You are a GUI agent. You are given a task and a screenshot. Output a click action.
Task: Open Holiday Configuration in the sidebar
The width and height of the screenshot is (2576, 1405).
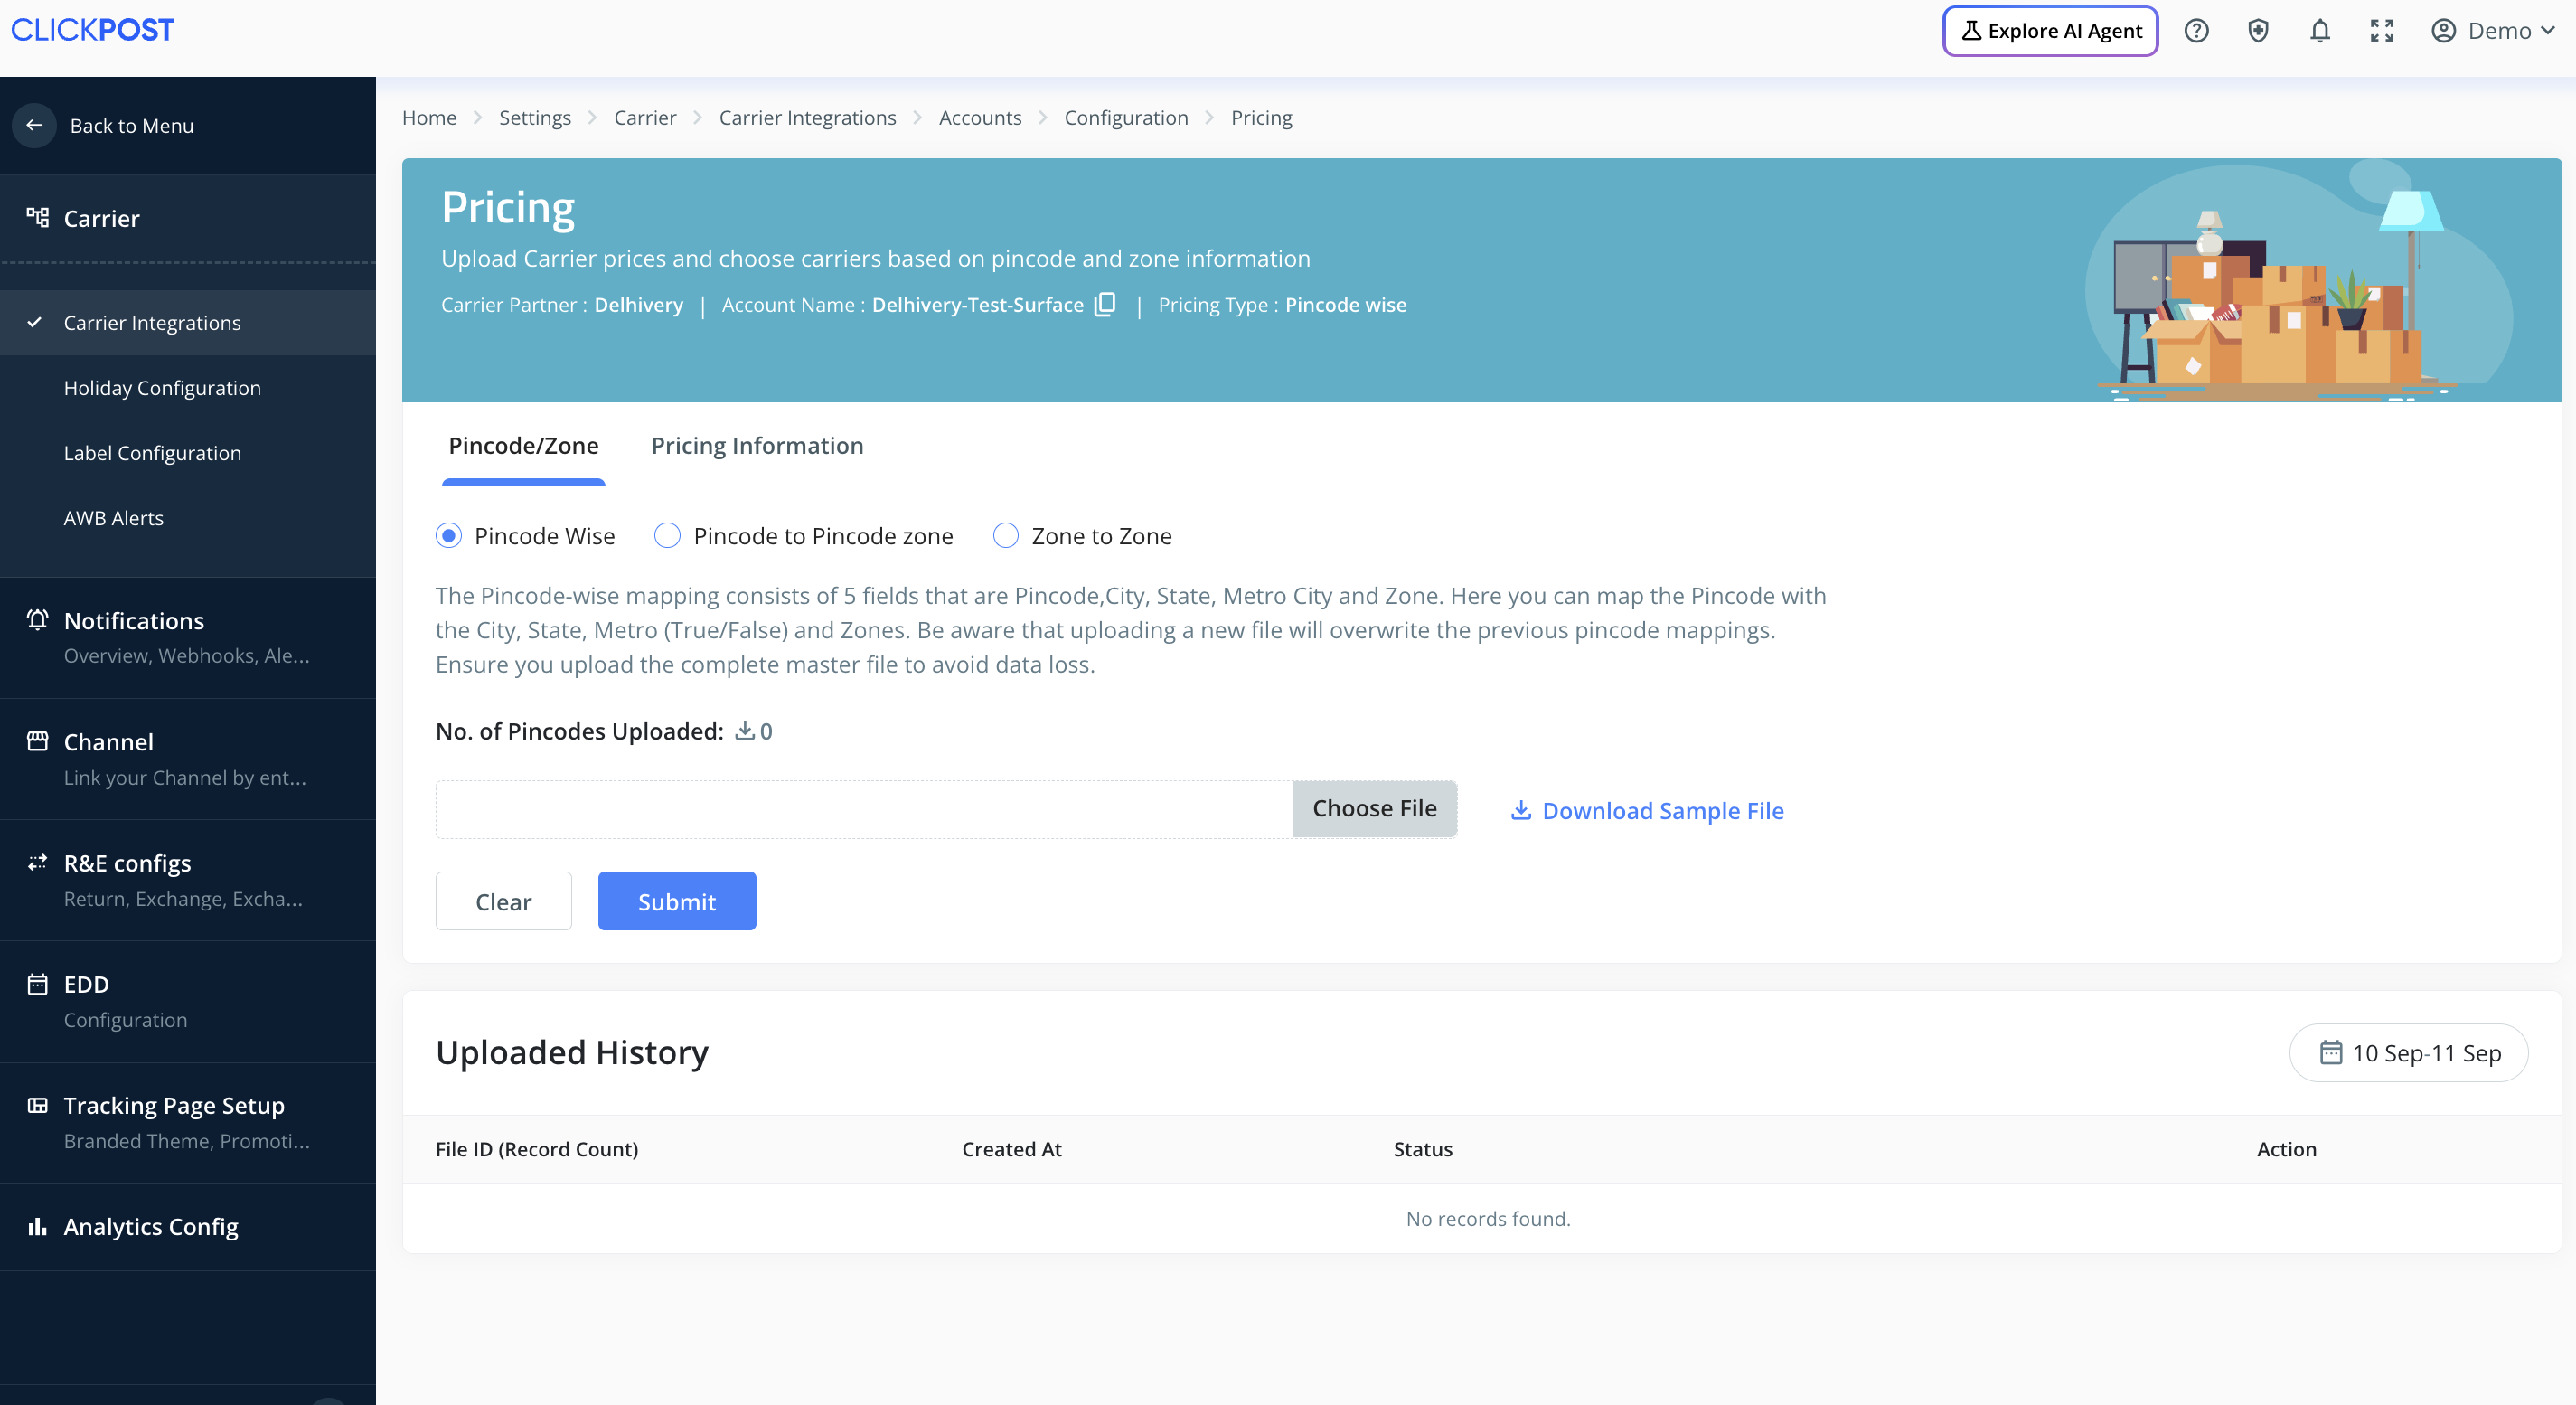(x=162, y=388)
